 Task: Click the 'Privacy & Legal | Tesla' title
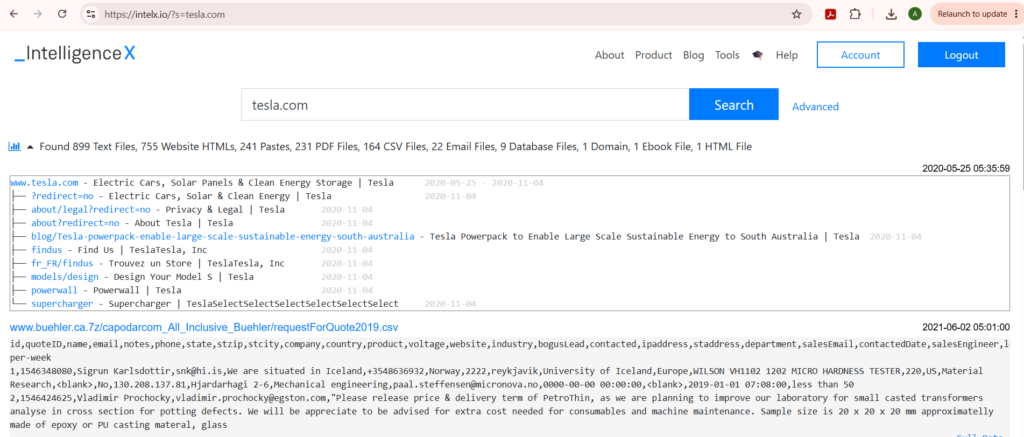225,210
